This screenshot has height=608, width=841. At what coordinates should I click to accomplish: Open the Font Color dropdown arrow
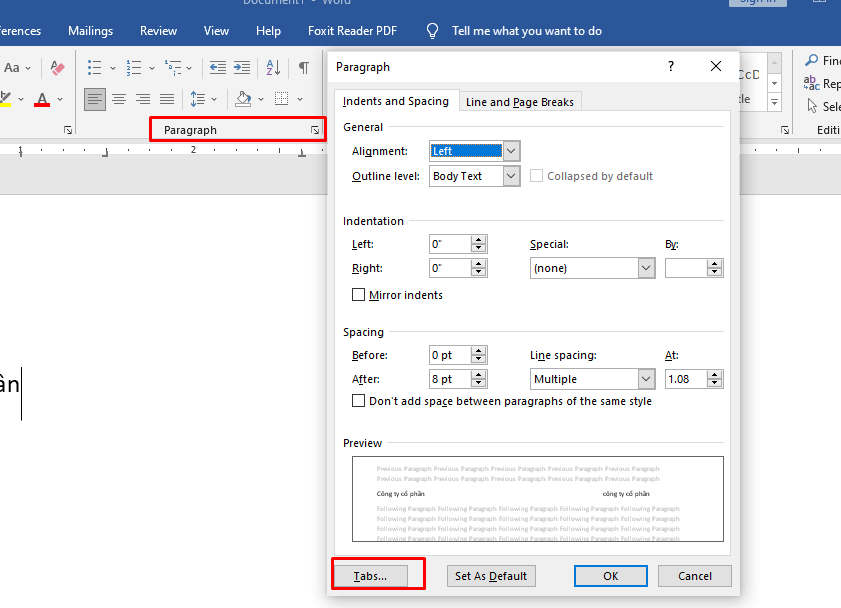pos(60,99)
